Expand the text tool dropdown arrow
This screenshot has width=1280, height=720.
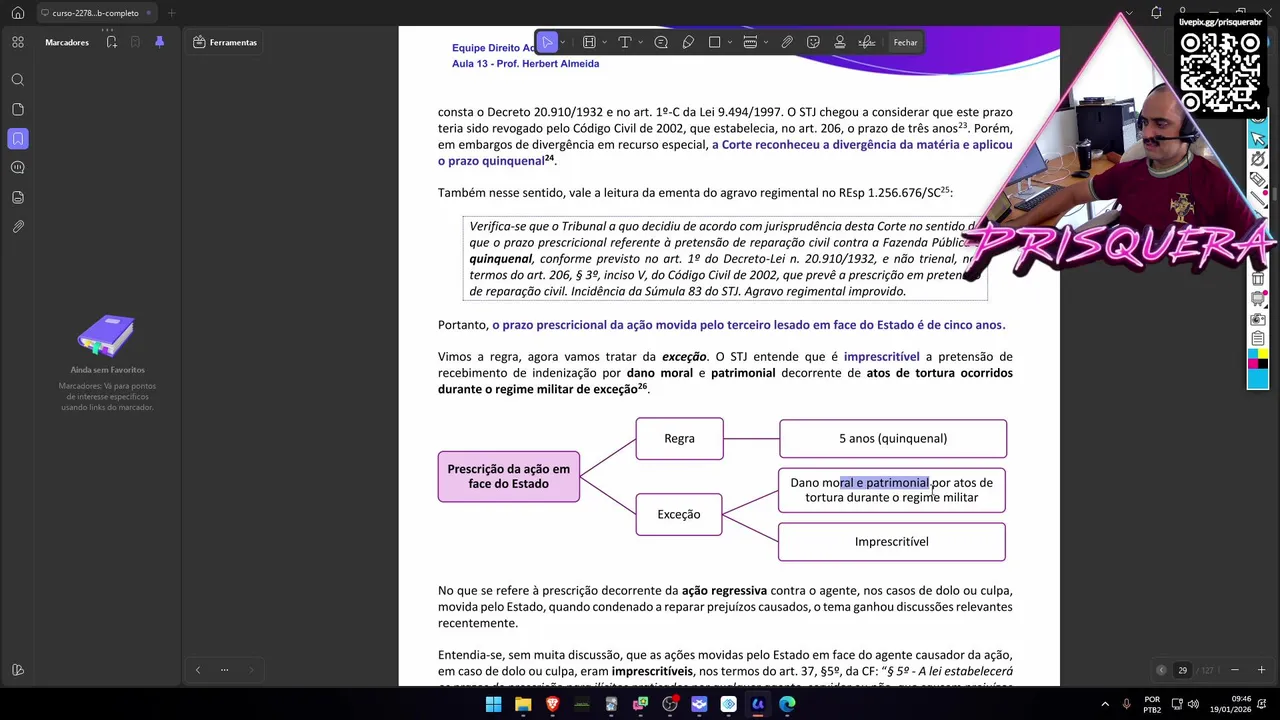click(x=639, y=42)
